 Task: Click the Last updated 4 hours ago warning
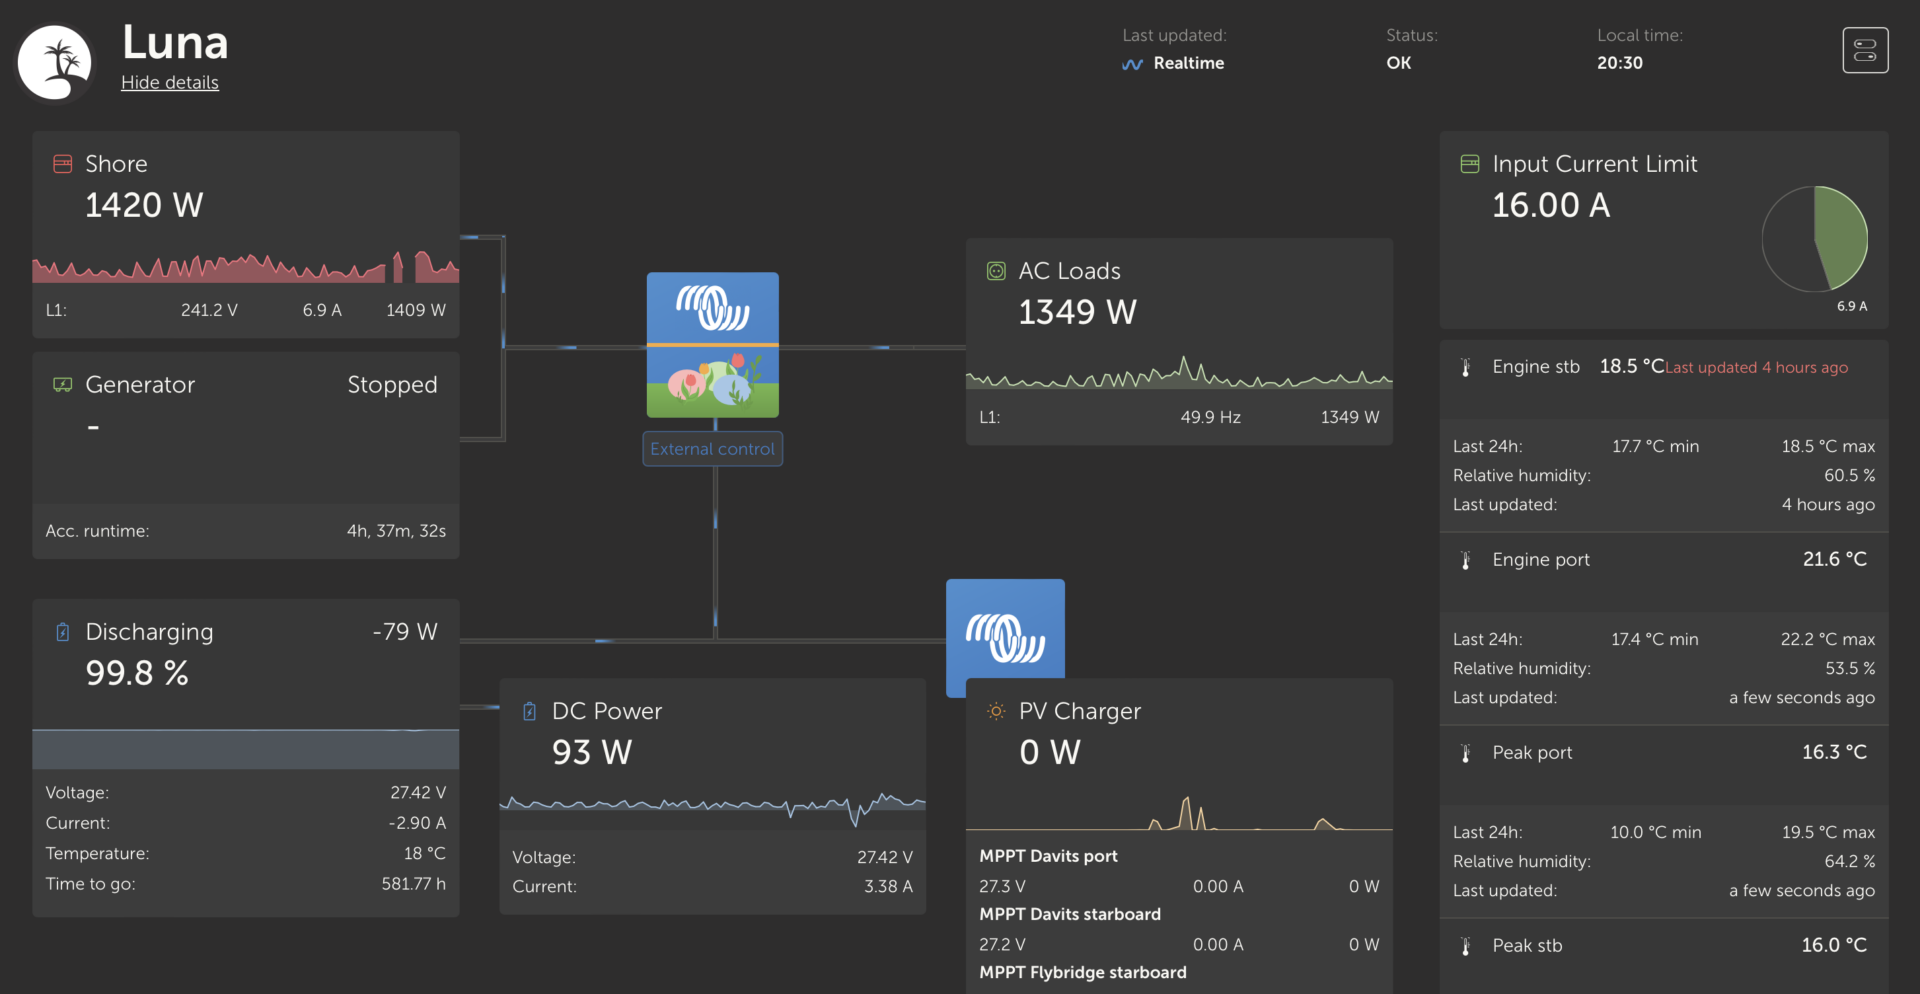[x=1756, y=368]
